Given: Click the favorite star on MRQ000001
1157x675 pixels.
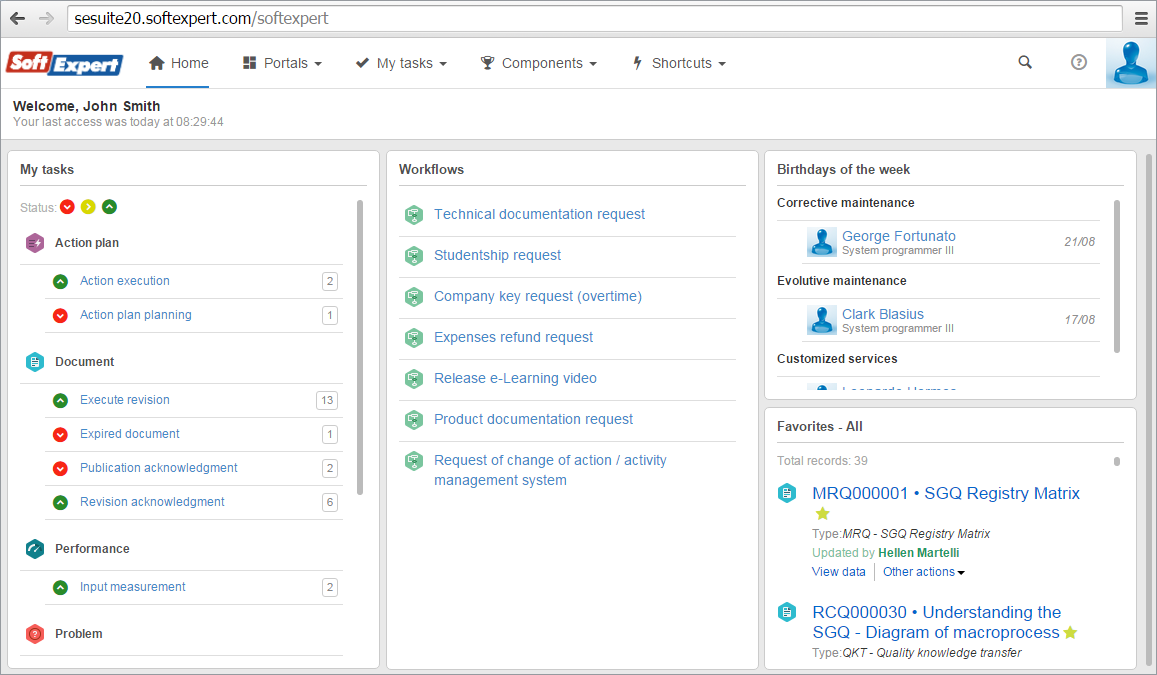Looking at the screenshot, I should (823, 513).
